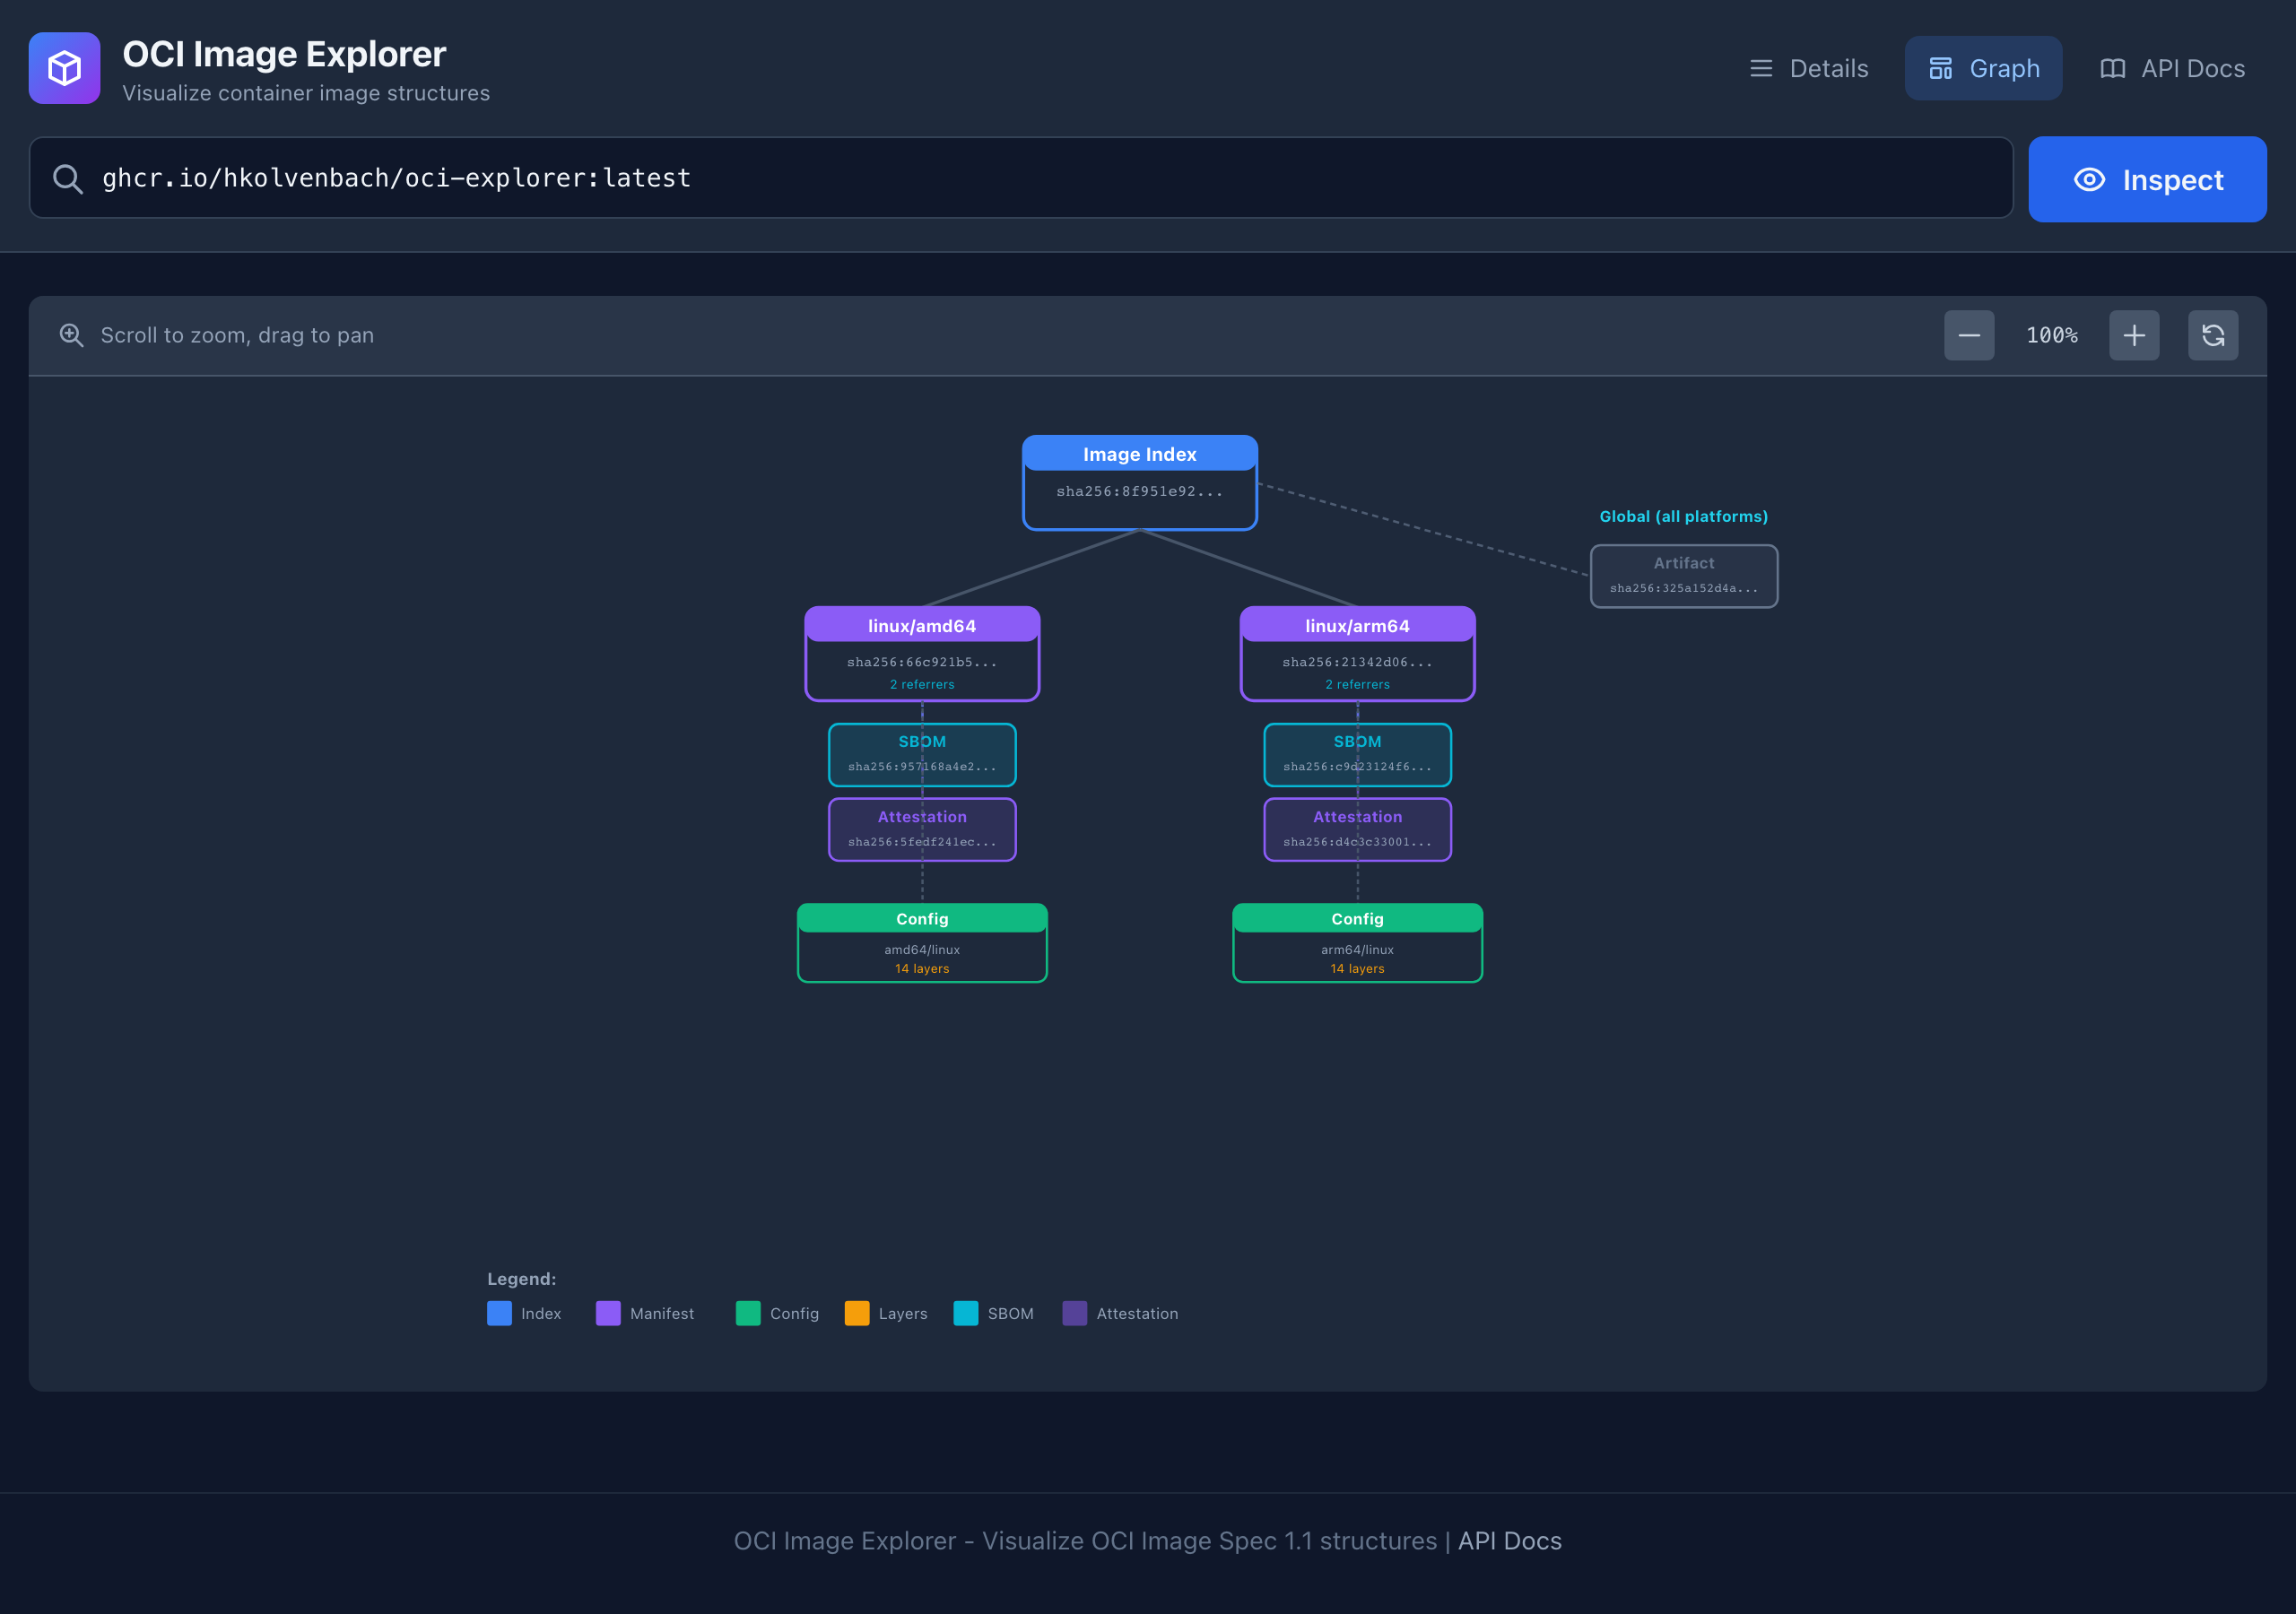Image resolution: width=2296 pixels, height=1614 pixels.
Task: Select the linux/amd64 manifest node
Action: point(921,653)
